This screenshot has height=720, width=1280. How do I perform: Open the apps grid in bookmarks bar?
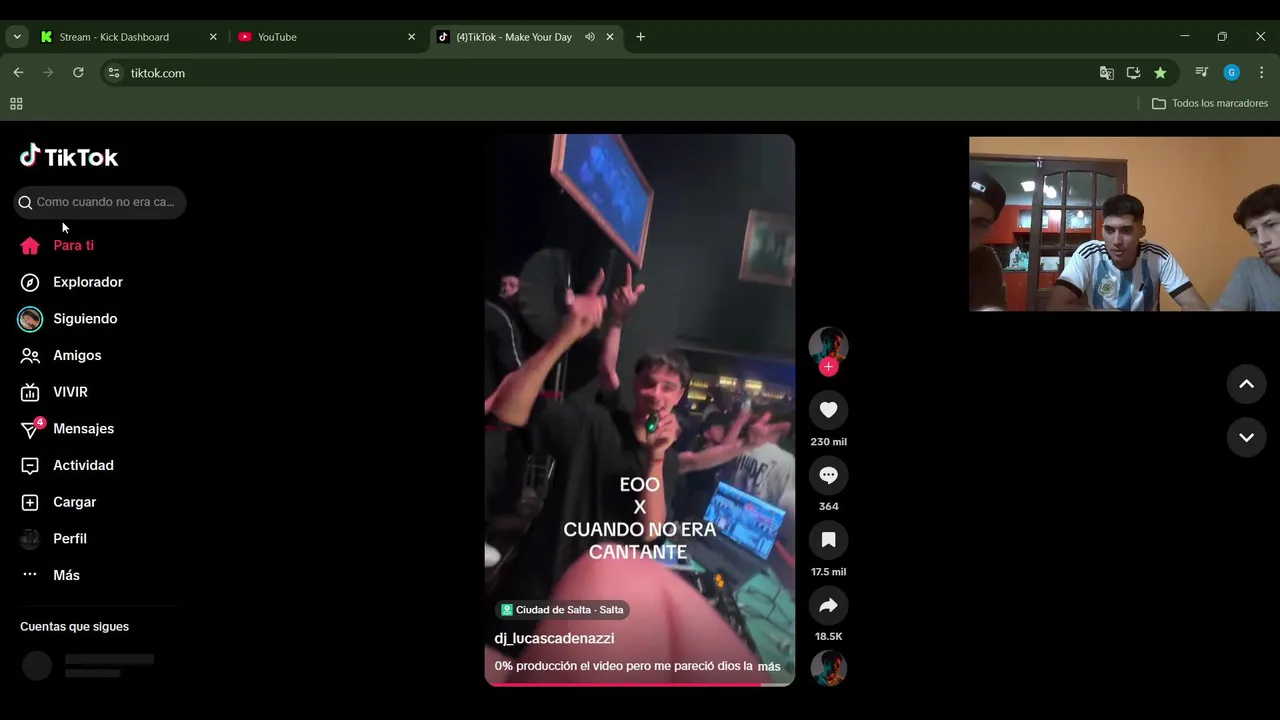16,104
